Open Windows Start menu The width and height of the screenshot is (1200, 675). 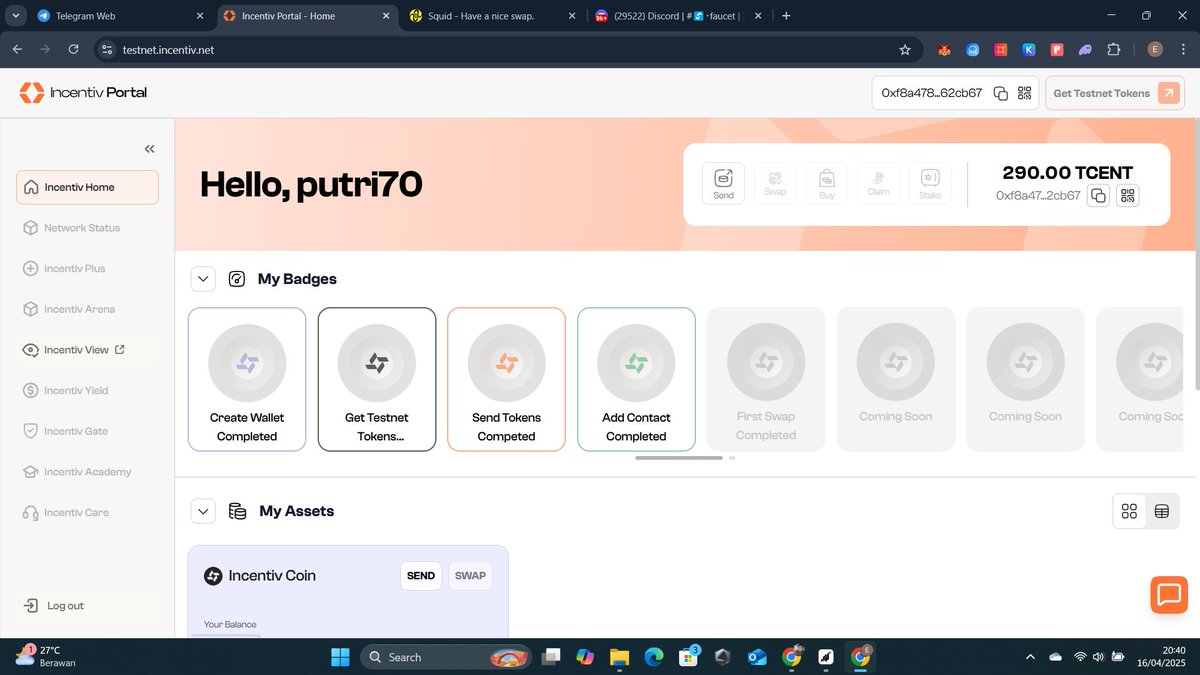340,657
